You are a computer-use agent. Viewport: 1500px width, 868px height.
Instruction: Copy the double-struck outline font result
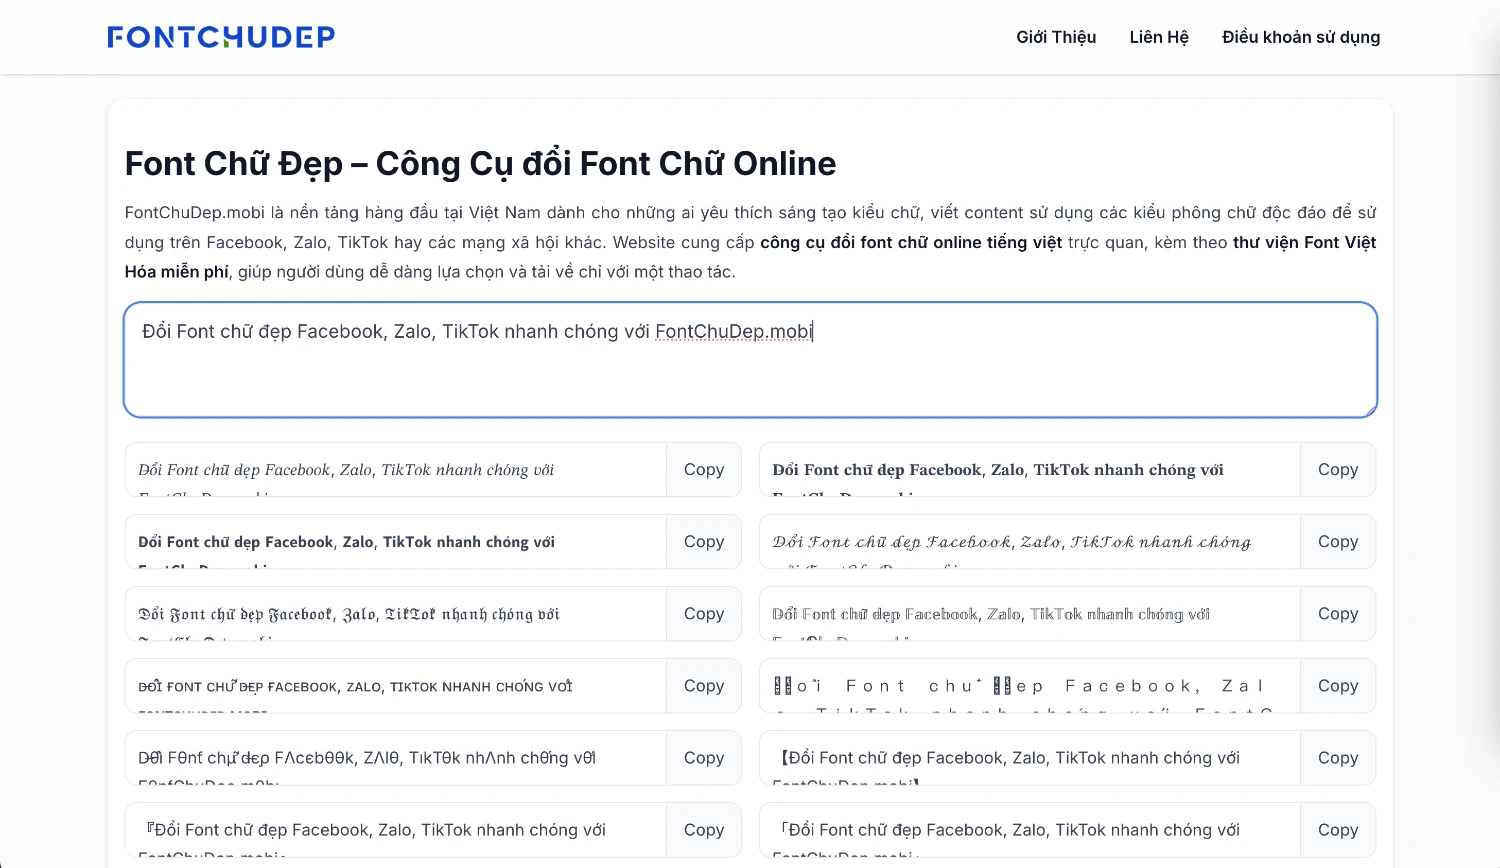click(1338, 614)
